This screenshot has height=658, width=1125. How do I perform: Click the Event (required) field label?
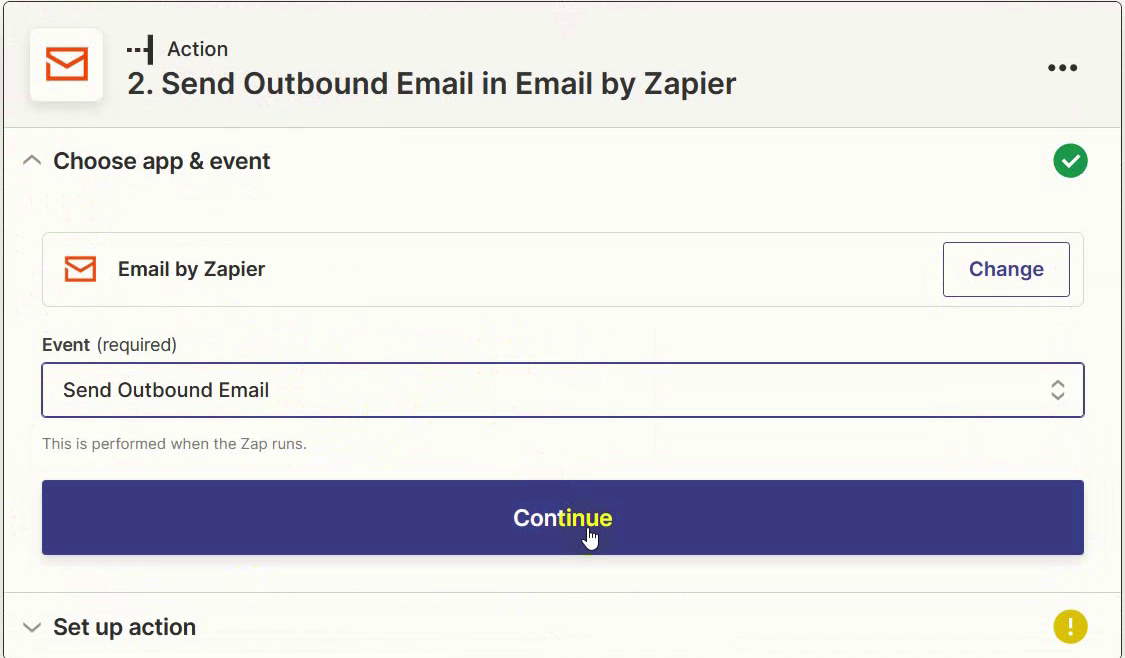coord(109,345)
